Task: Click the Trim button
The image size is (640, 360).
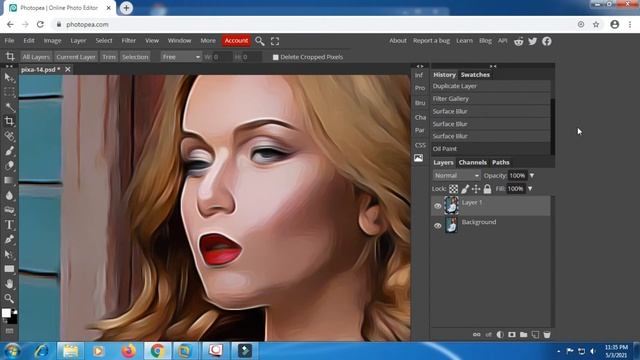Action: click(x=109, y=57)
